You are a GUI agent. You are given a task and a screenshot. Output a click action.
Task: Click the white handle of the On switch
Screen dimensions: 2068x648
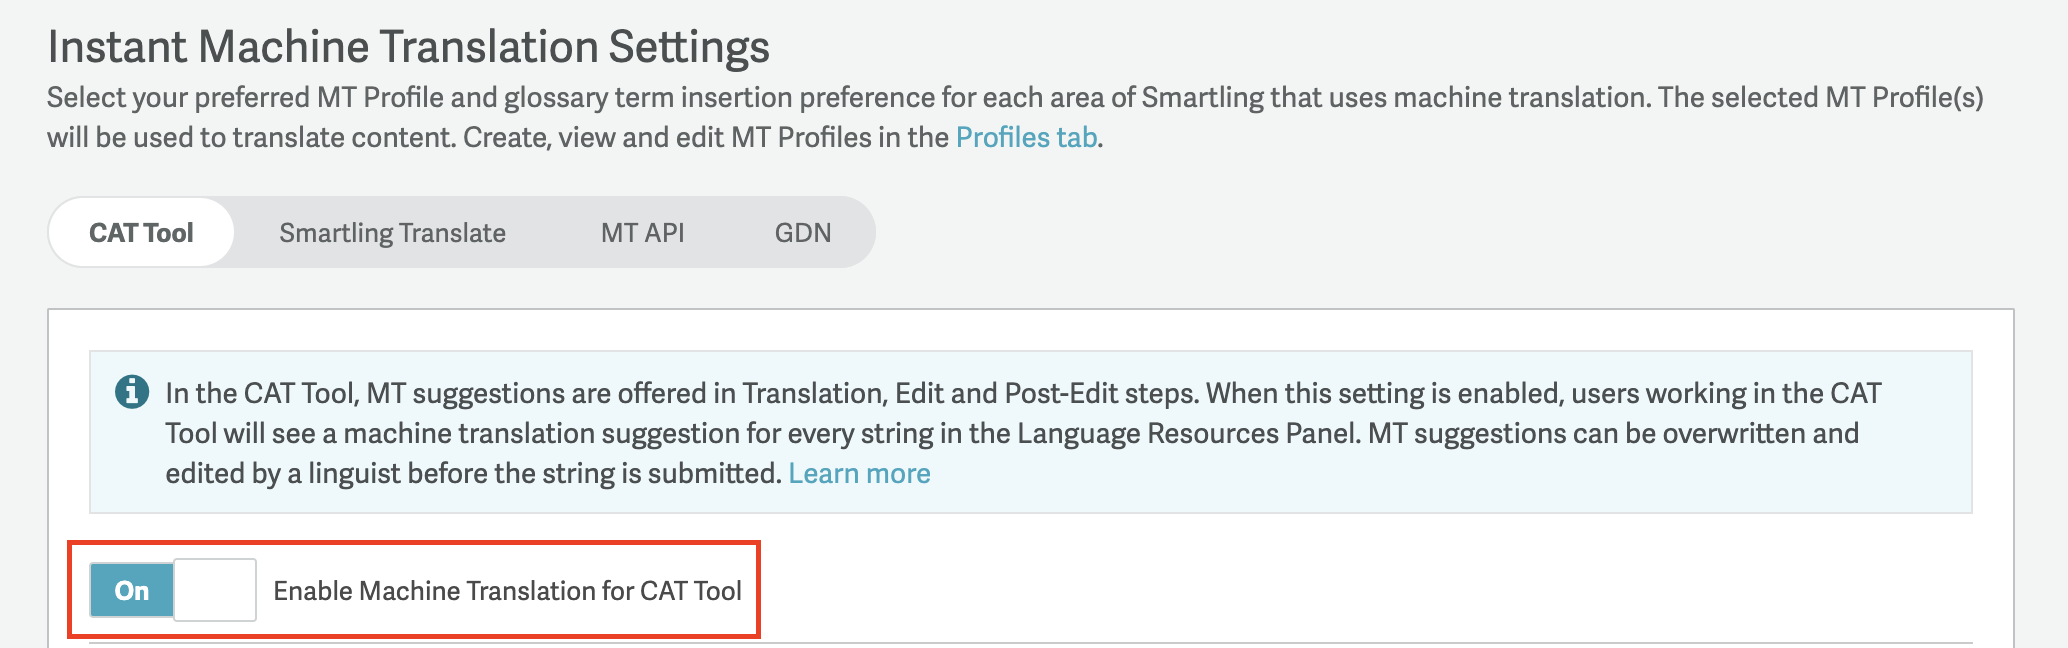[x=215, y=590]
